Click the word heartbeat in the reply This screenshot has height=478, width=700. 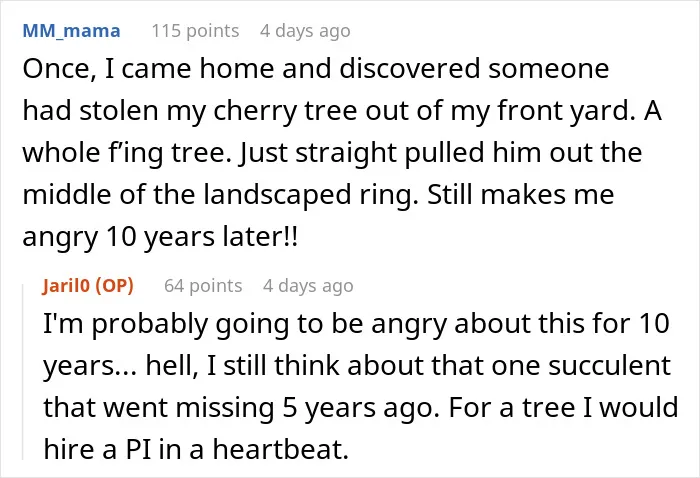(280, 449)
